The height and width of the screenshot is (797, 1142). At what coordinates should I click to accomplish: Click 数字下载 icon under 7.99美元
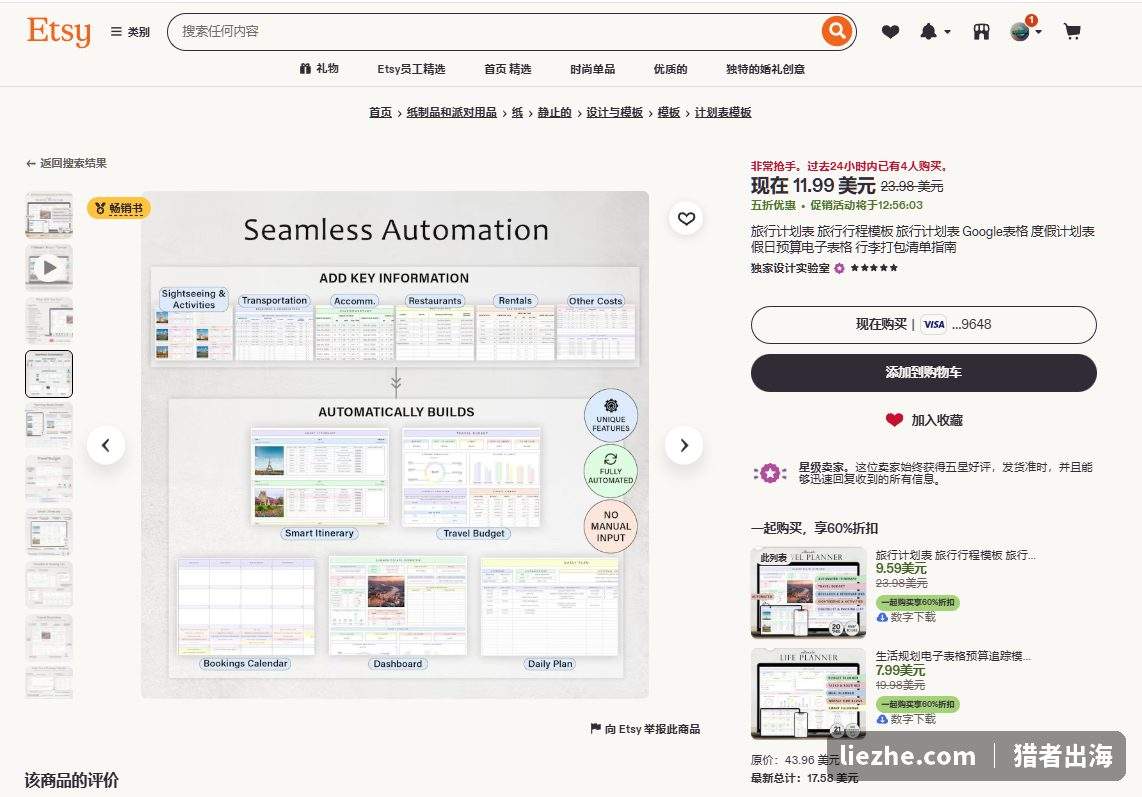881,719
